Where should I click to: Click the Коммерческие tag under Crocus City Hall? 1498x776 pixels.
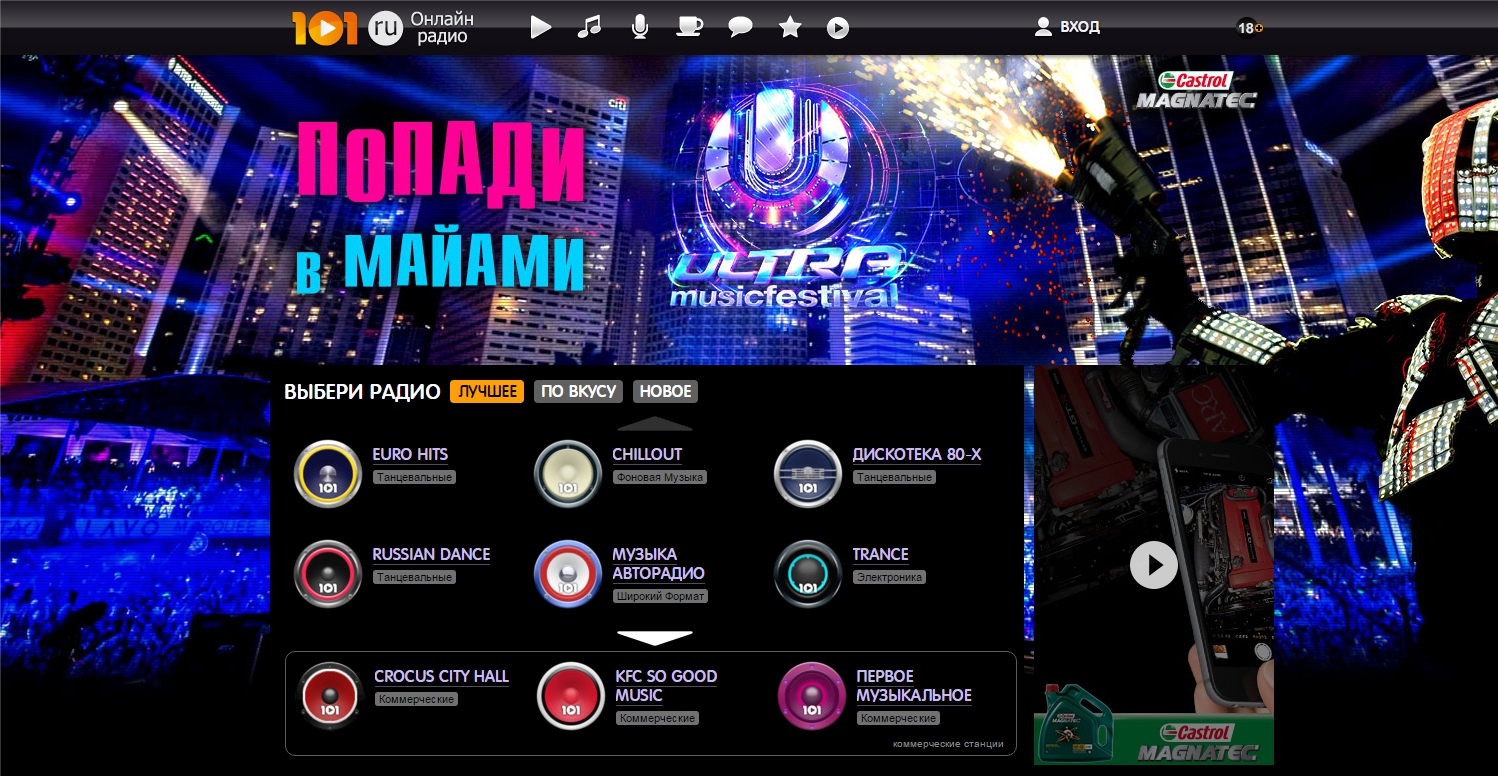click(x=417, y=700)
